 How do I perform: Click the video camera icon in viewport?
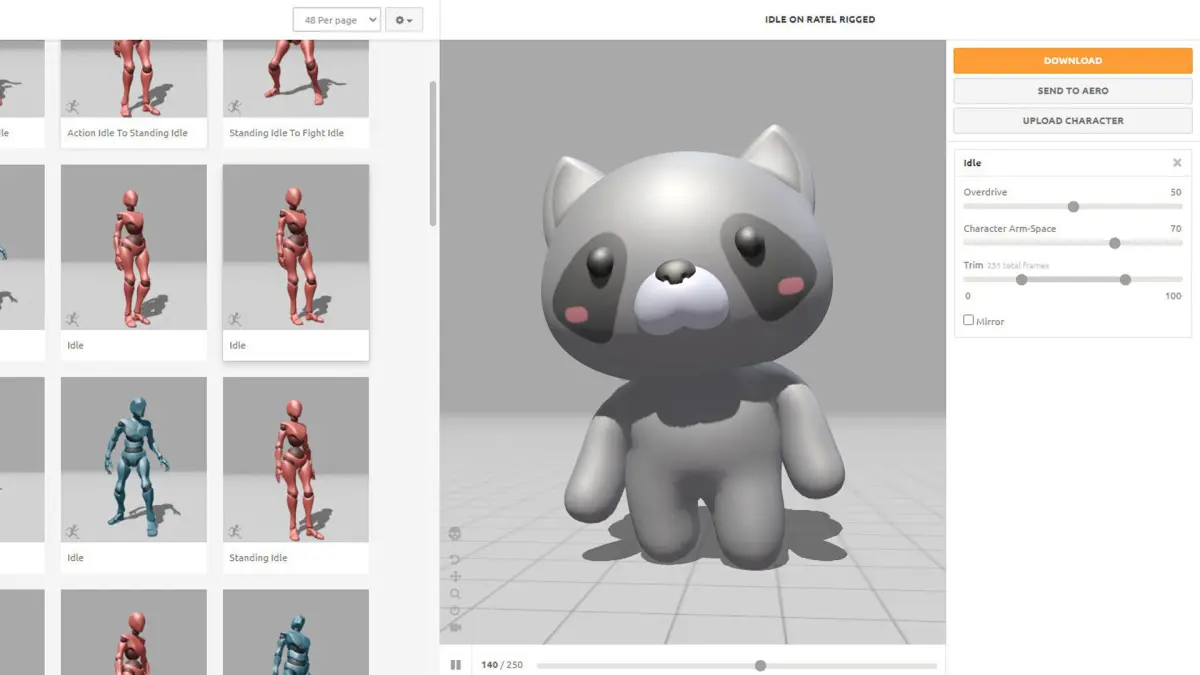455,628
